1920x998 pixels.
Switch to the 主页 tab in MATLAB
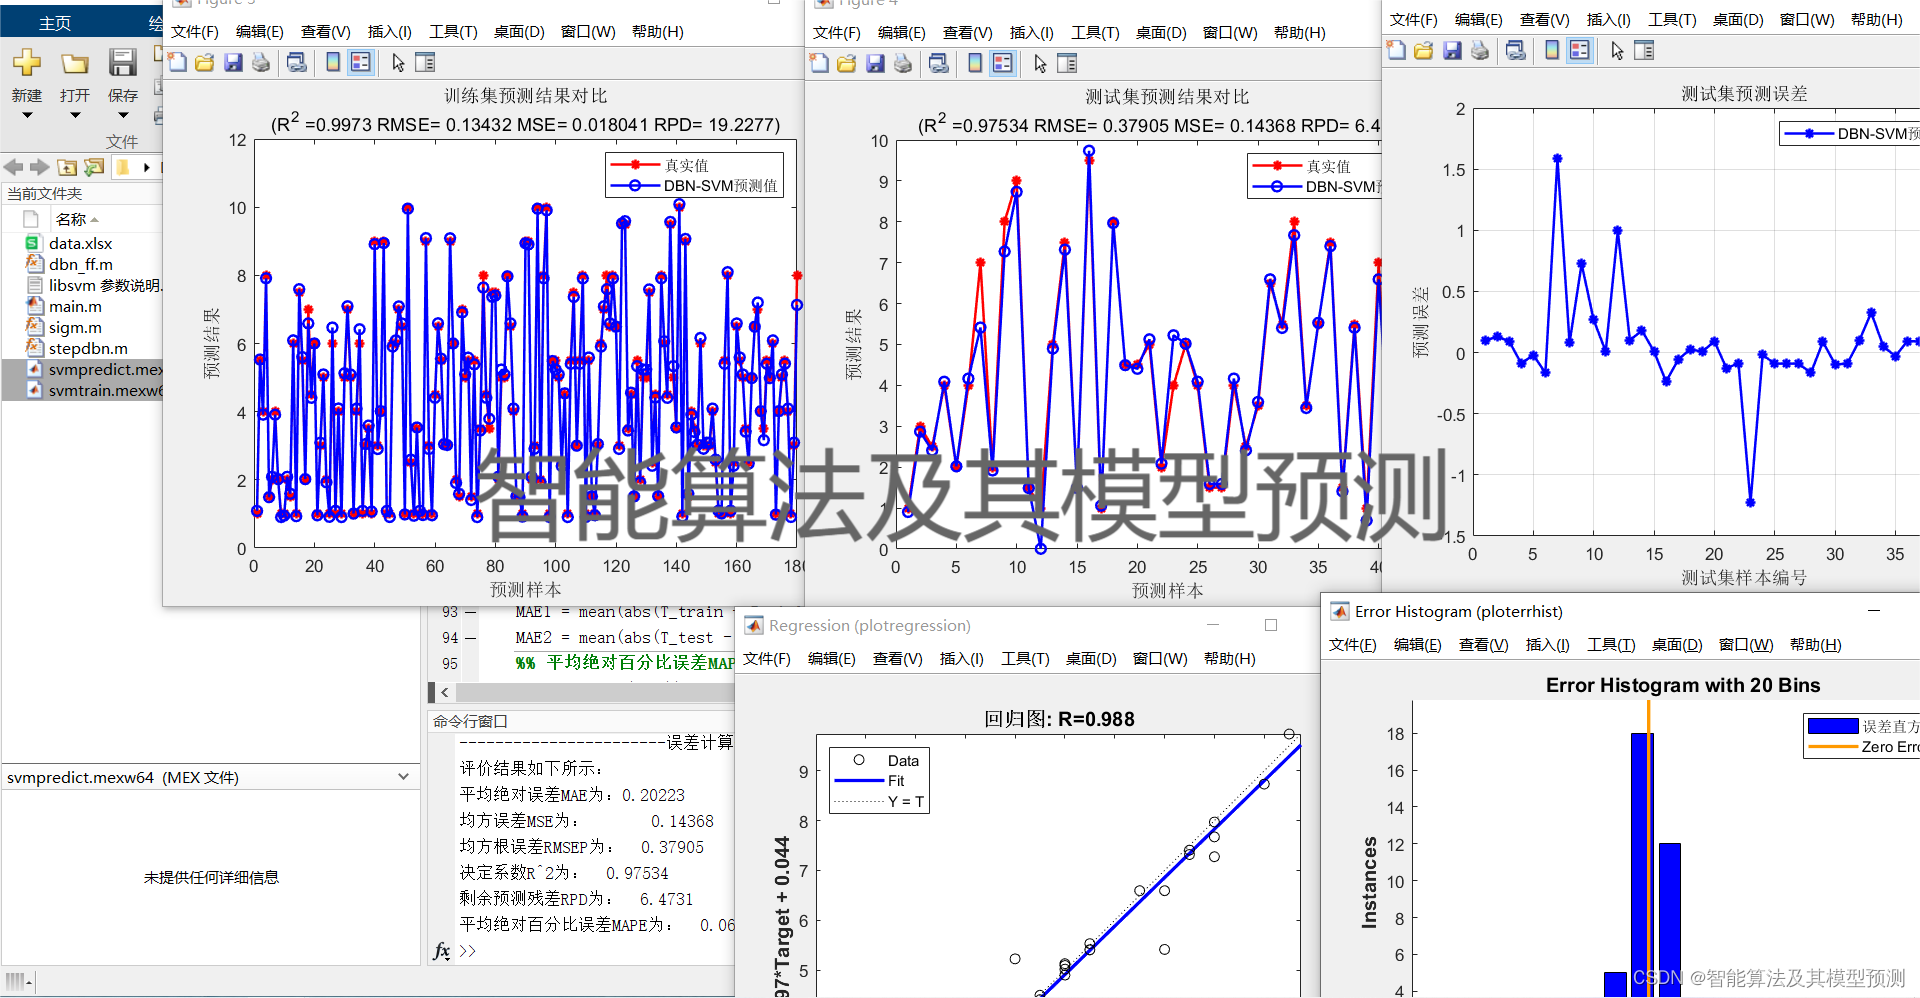55,22
